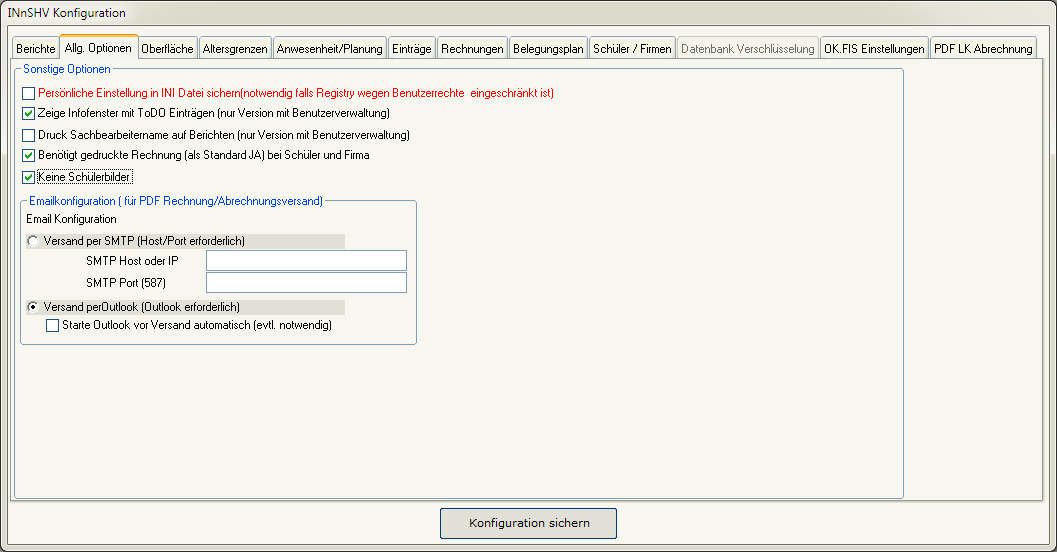Open the PDF LK Abrechnung tab

[x=983, y=49]
